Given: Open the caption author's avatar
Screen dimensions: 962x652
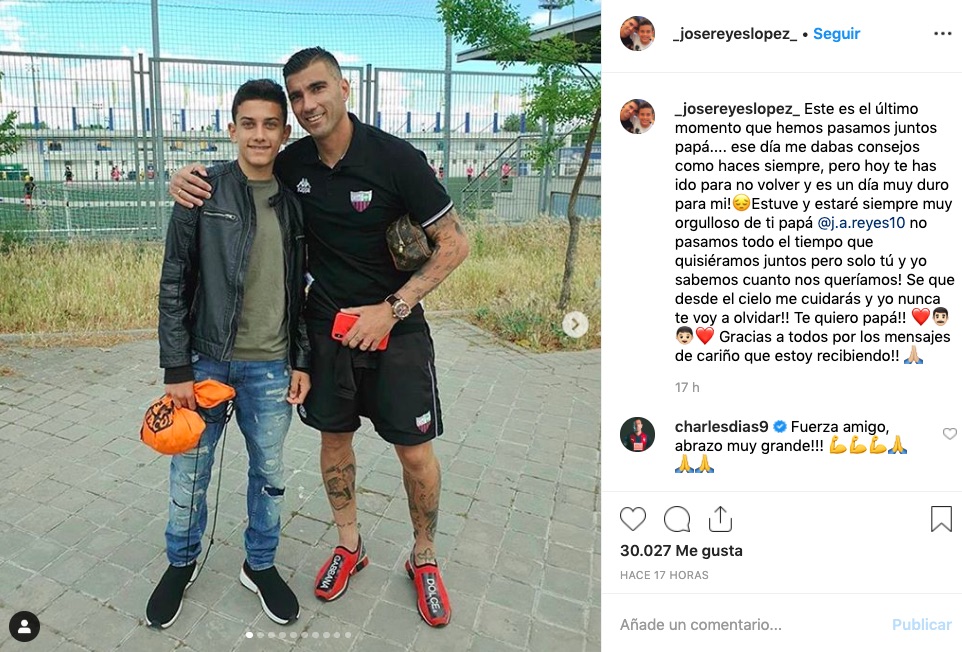Looking at the screenshot, I should [637, 117].
